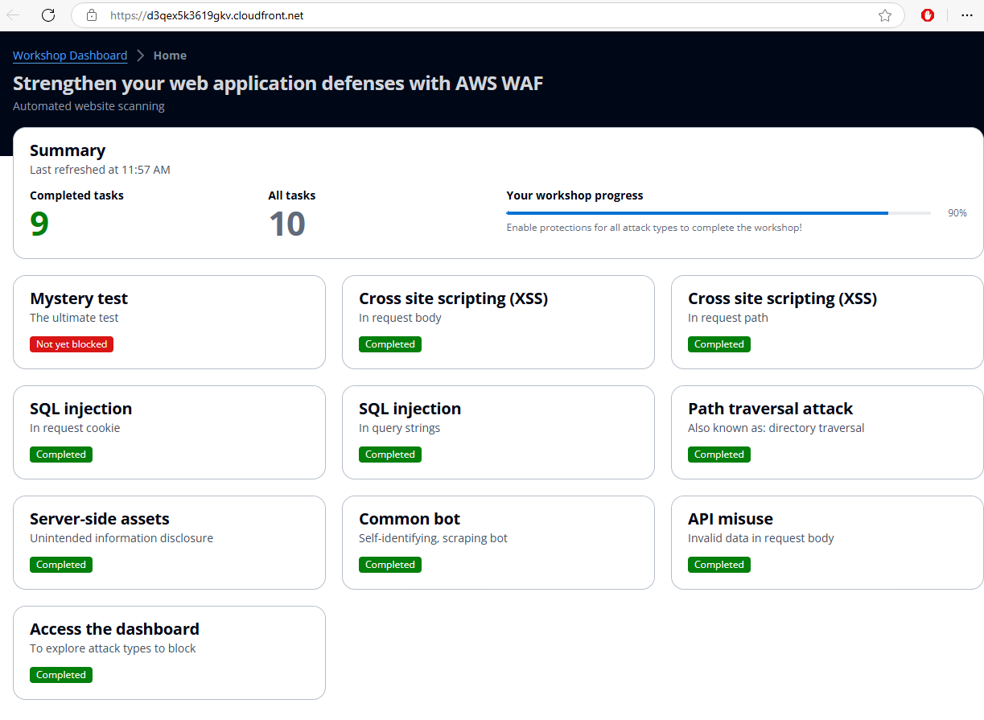Click the red Opera extension icon
The image size is (984, 720).
pyautogui.click(x=928, y=15)
